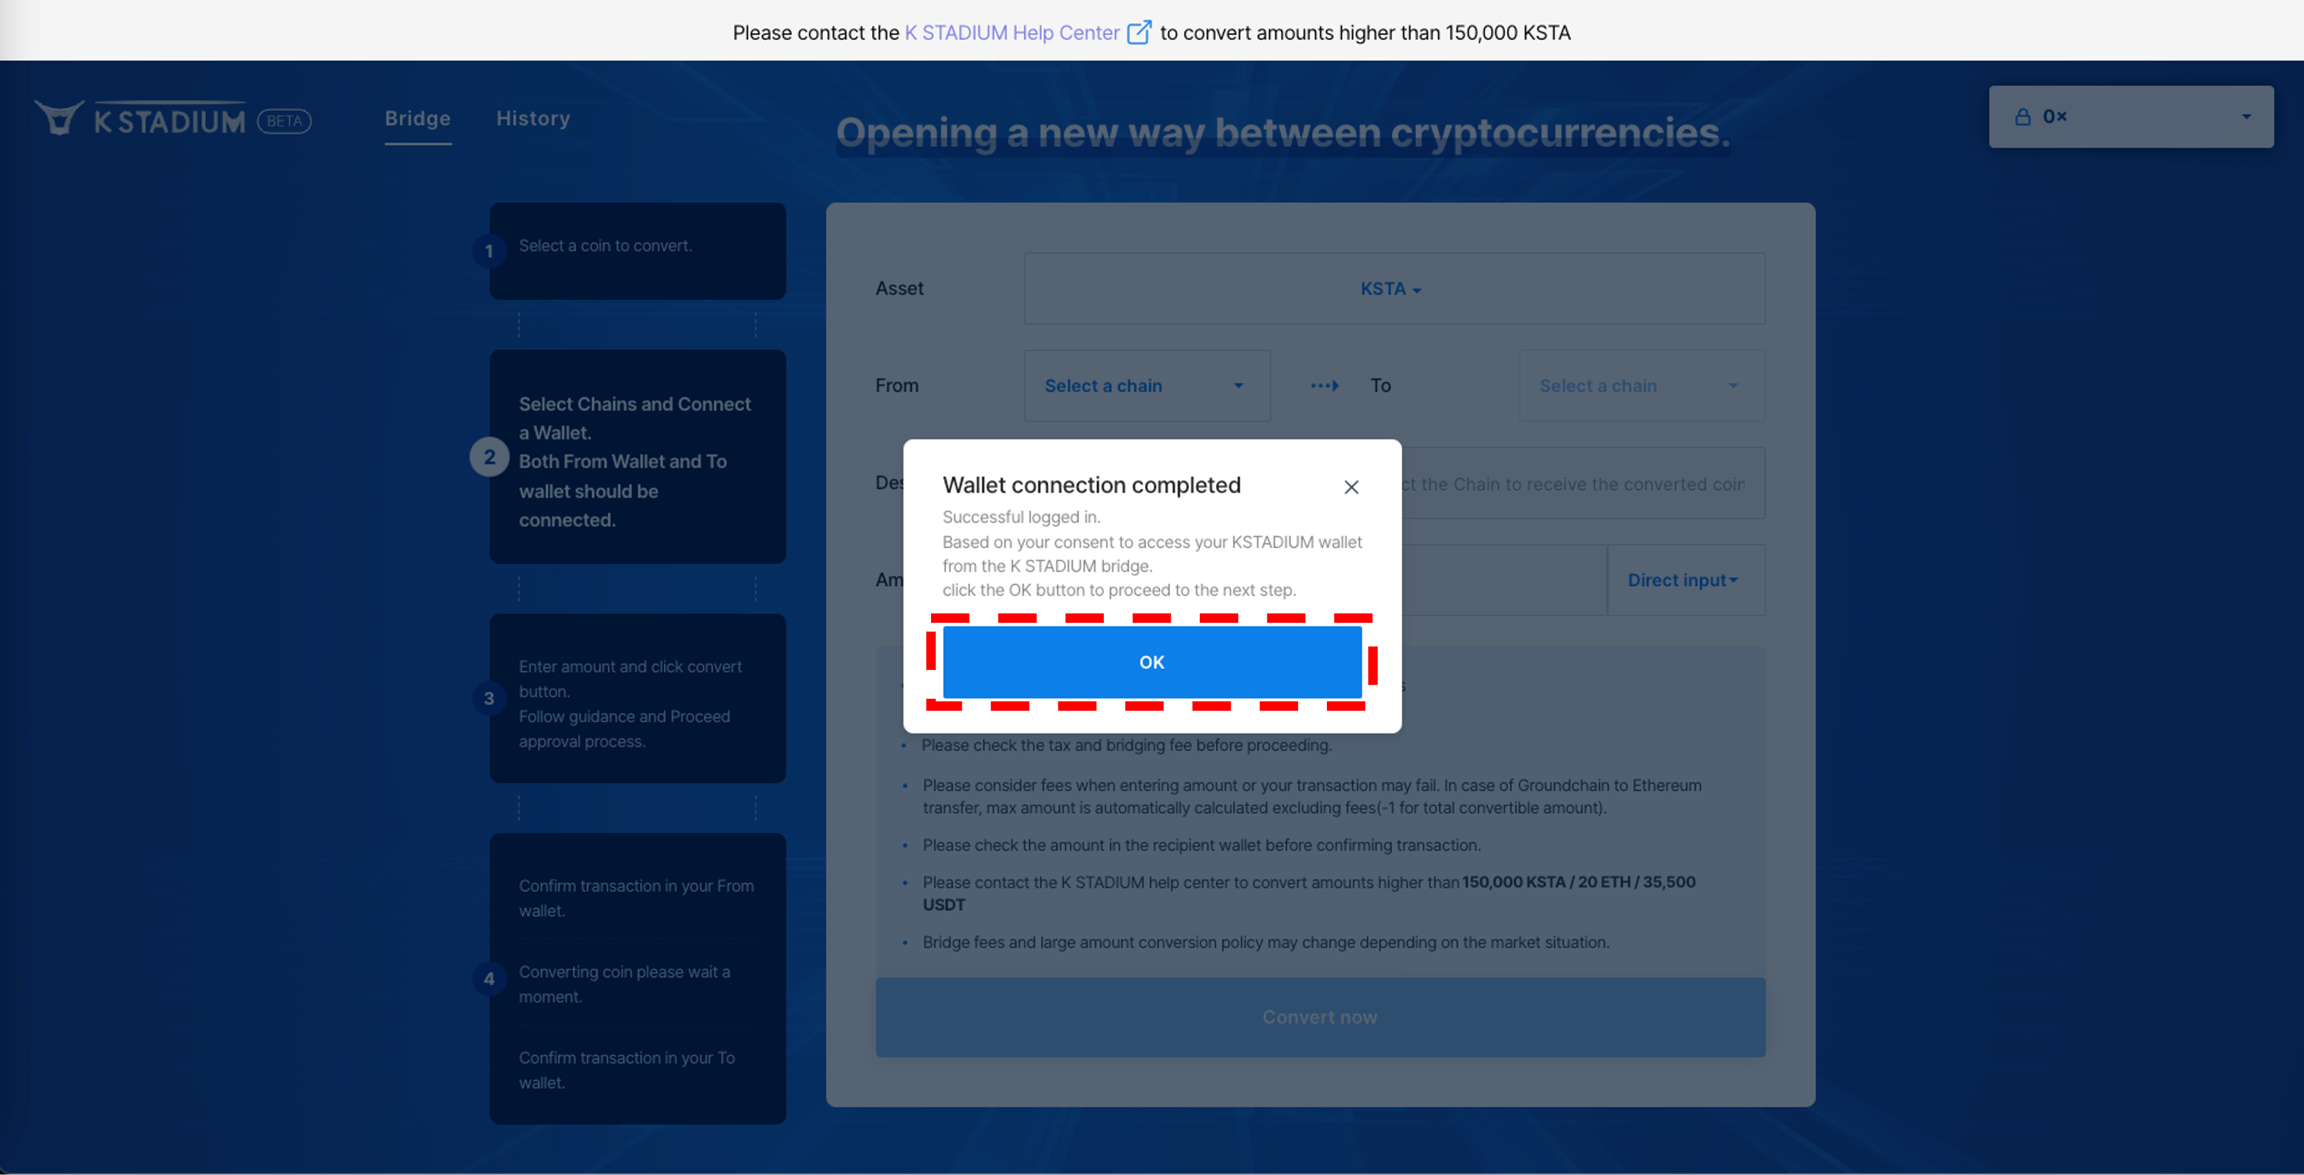Click the BETA badge next to logo
Image resolution: width=2304 pixels, height=1175 pixels.
pyautogui.click(x=284, y=121)
